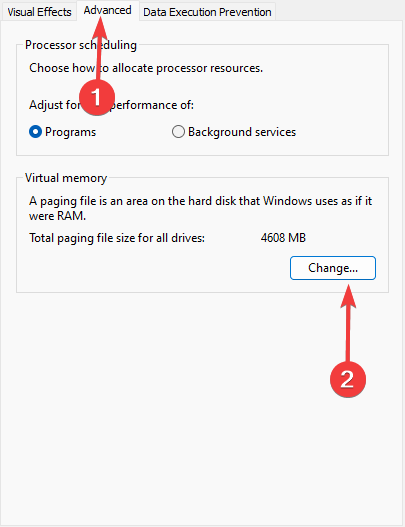Click the red arrowhead pointing at Change button
The width and height of the screenshot is (405, 527).
348,296
